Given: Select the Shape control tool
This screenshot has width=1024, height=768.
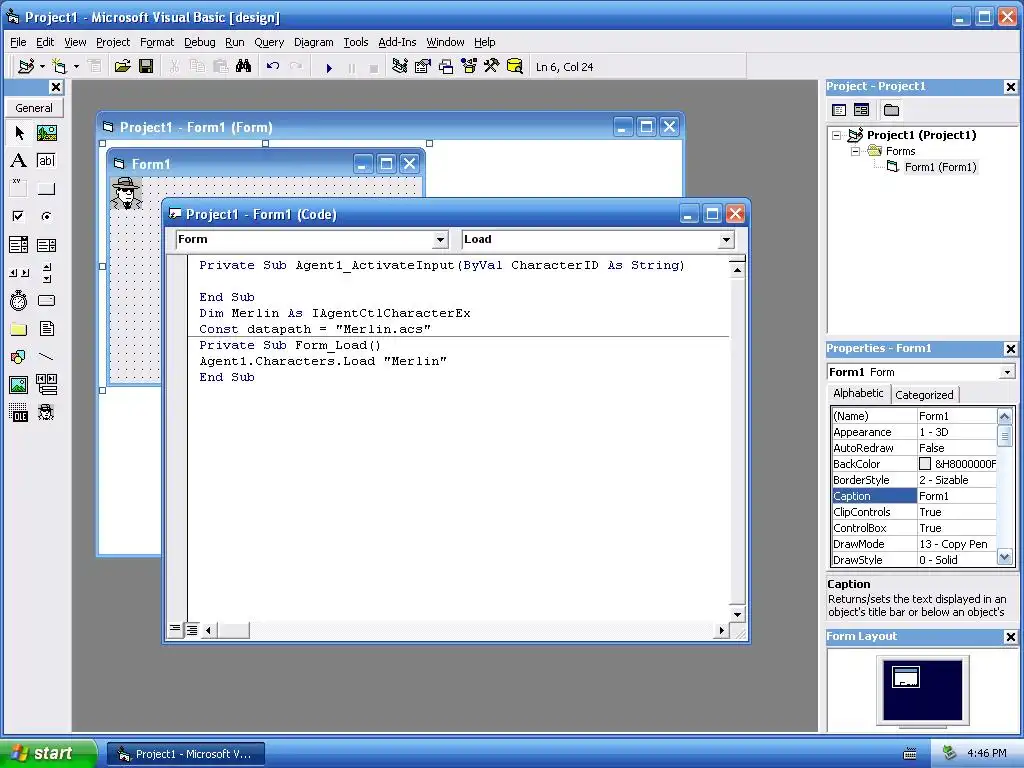Looking at the screenshot, I should pos(19,357).
